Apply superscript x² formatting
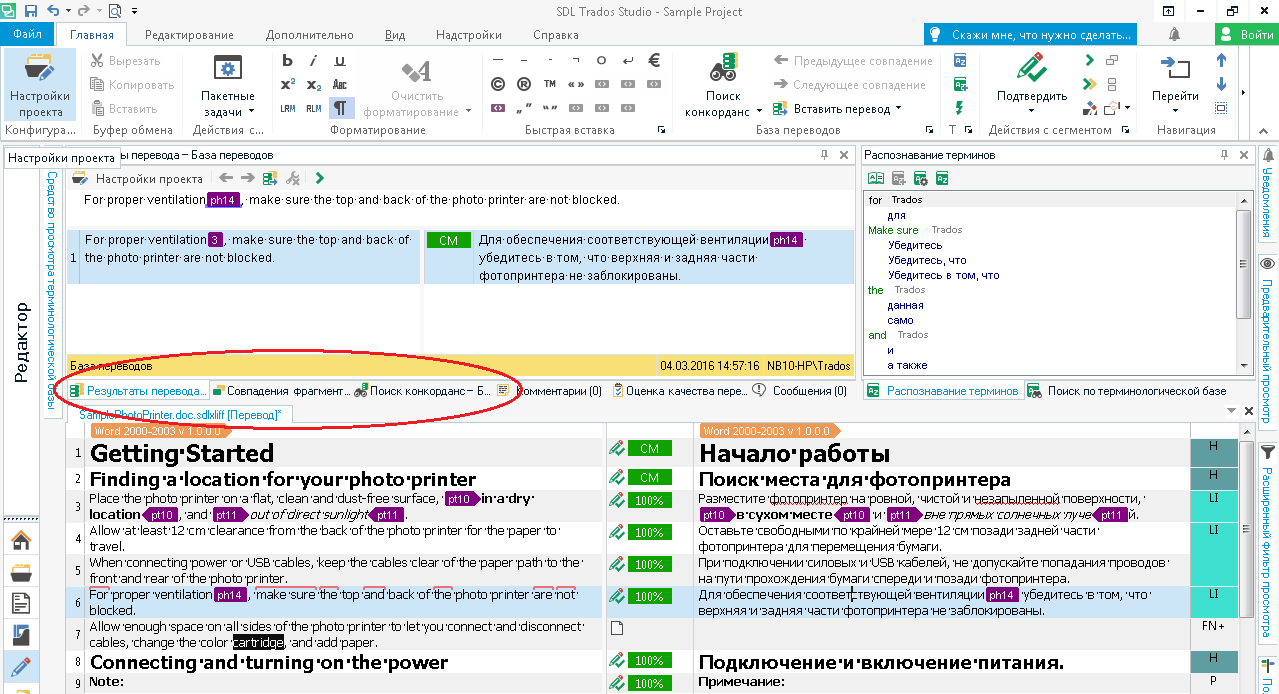This screenshot has height=694, width=1279. (x=288, y=84)
